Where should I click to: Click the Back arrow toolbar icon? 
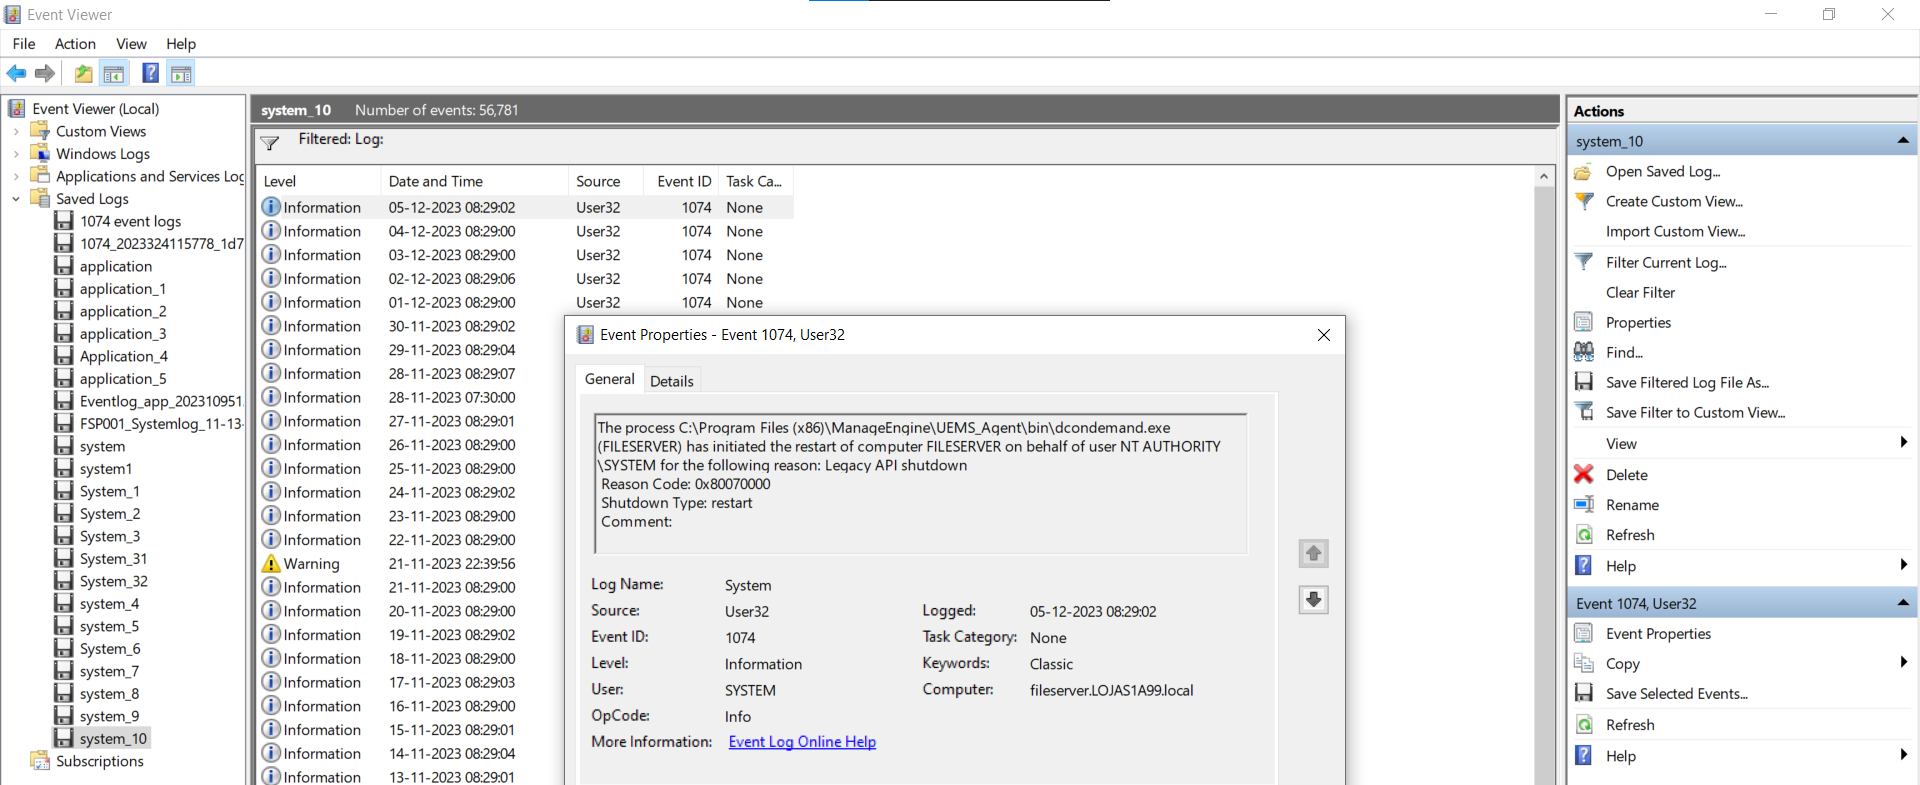pyautogui.click(x=16, y=73)
